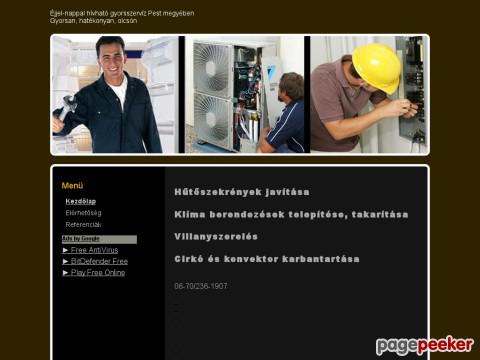Image resolution: width=480 pixels, height=360 pixels.
Task: Click the arrow before Play Free Online
Action: click(65, 273)
